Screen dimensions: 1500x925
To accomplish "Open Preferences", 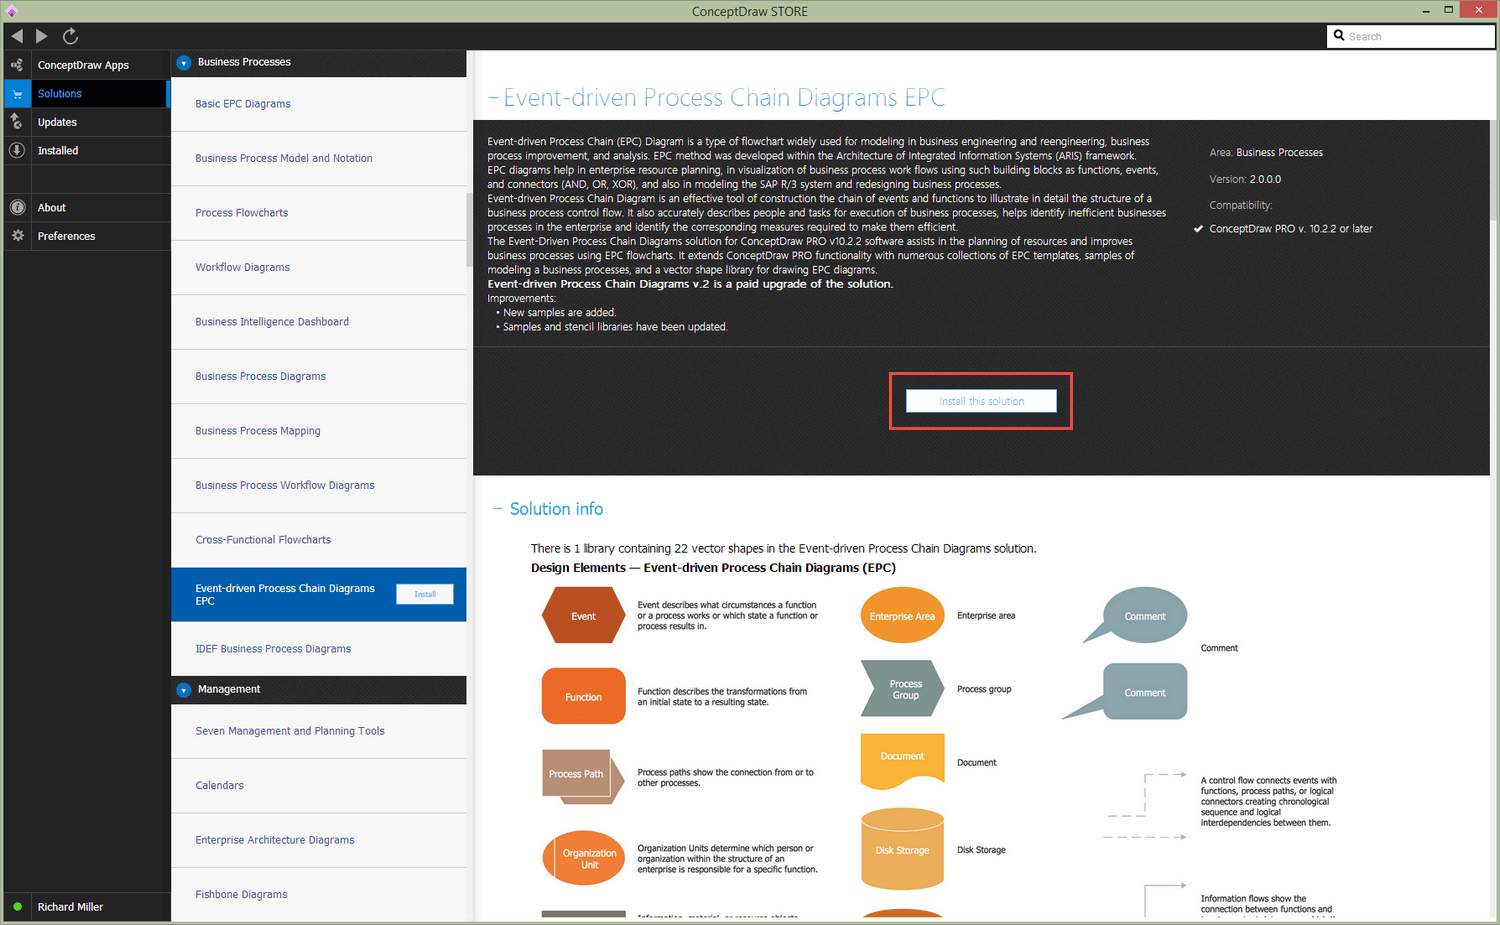I will coord(87,236).
